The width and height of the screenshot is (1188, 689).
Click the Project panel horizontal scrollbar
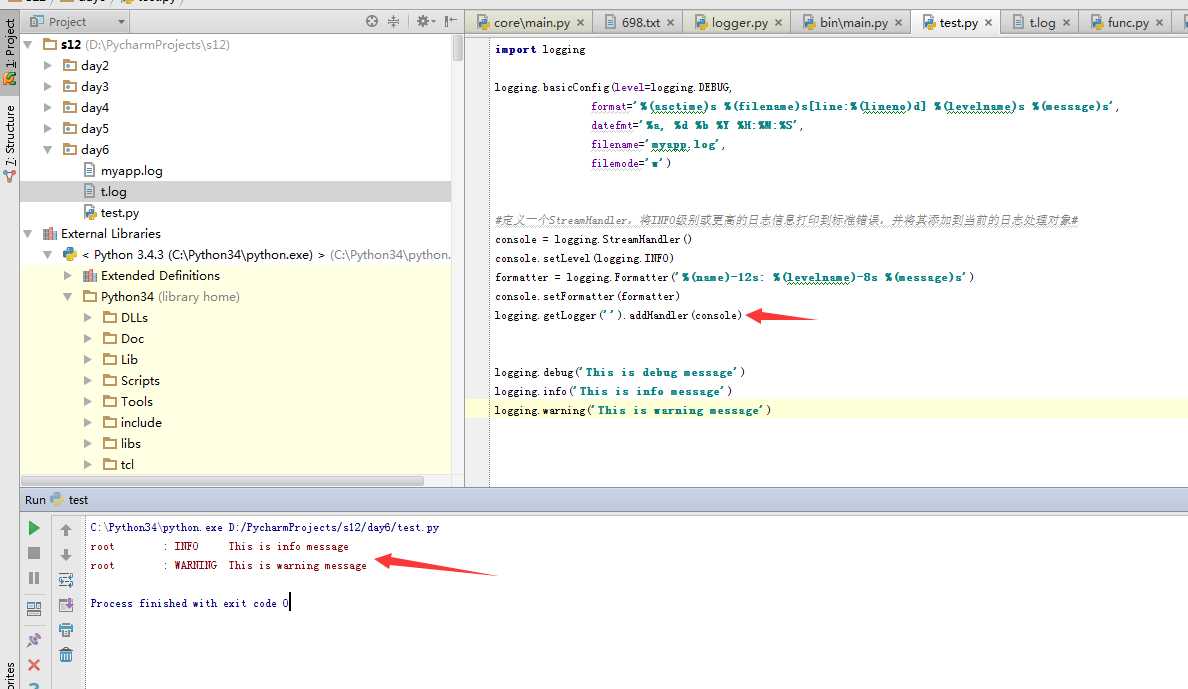(x=223, y=481)
